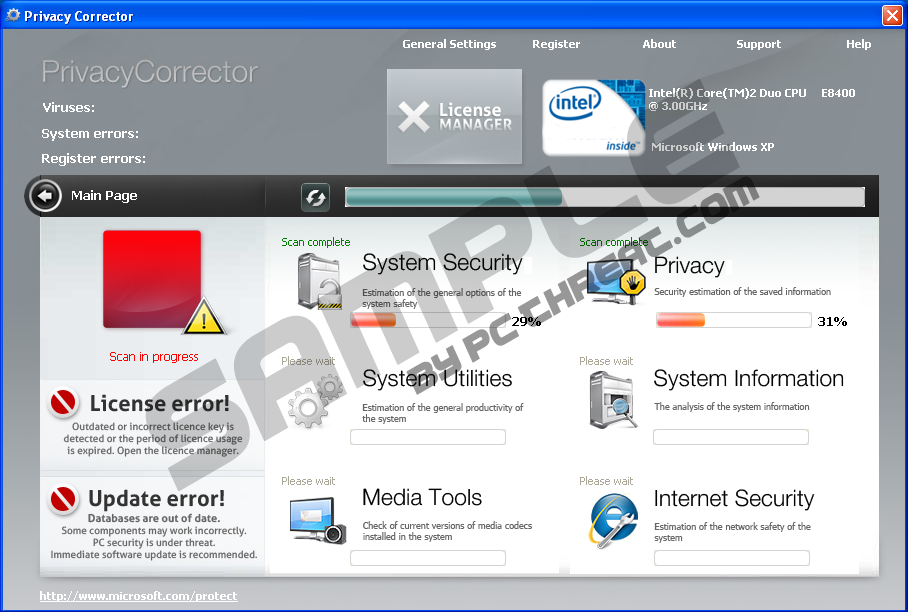
Task: Click the Update error prohibited icon
Action: (64, 499)
